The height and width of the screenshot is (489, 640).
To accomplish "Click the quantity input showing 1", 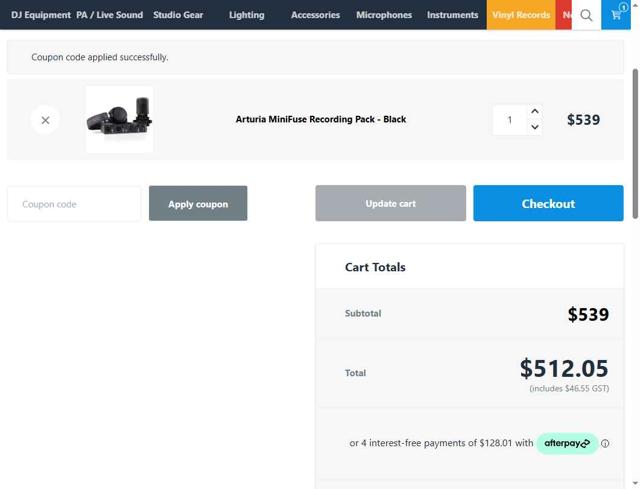I will tap(509, 120).
